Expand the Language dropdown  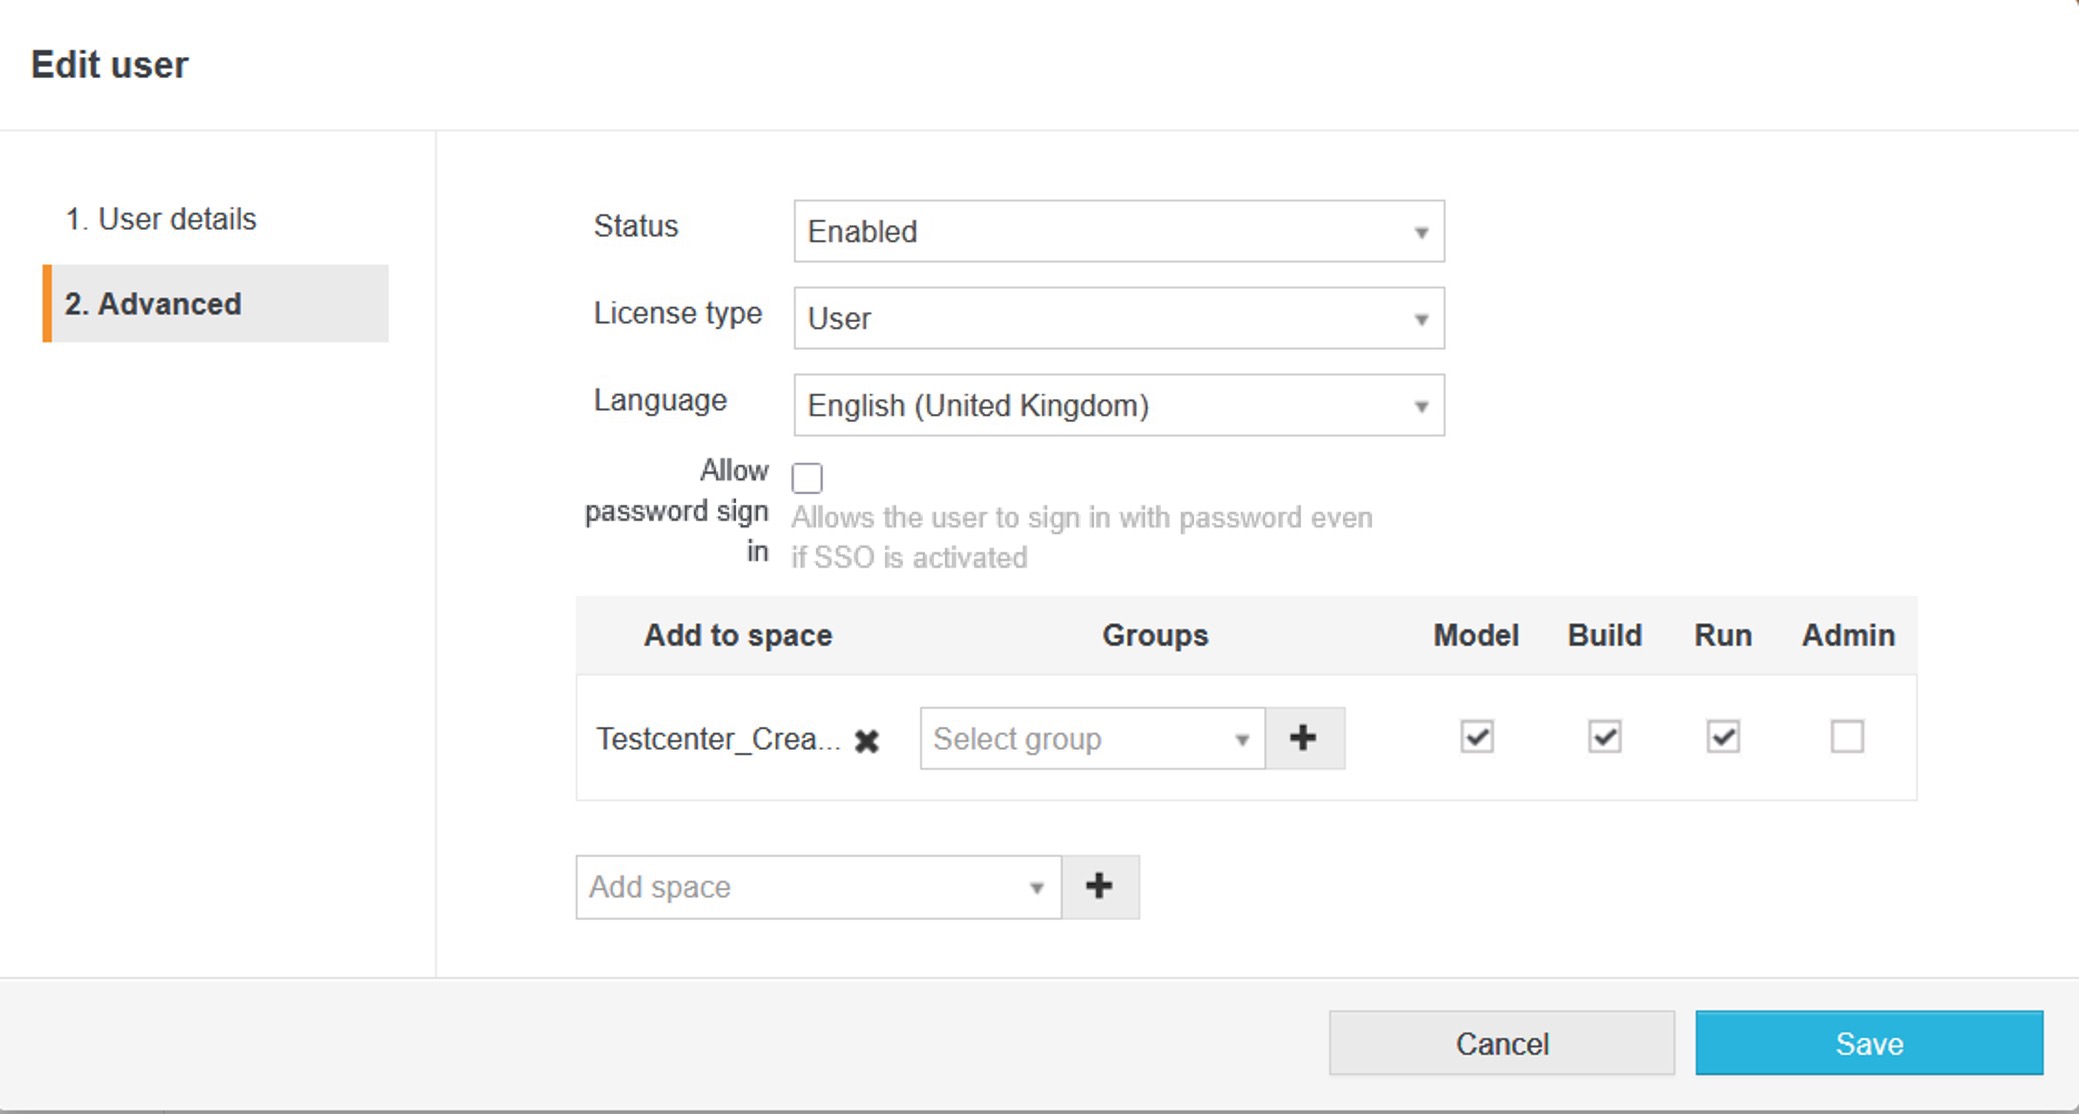tap(1118, 405)
